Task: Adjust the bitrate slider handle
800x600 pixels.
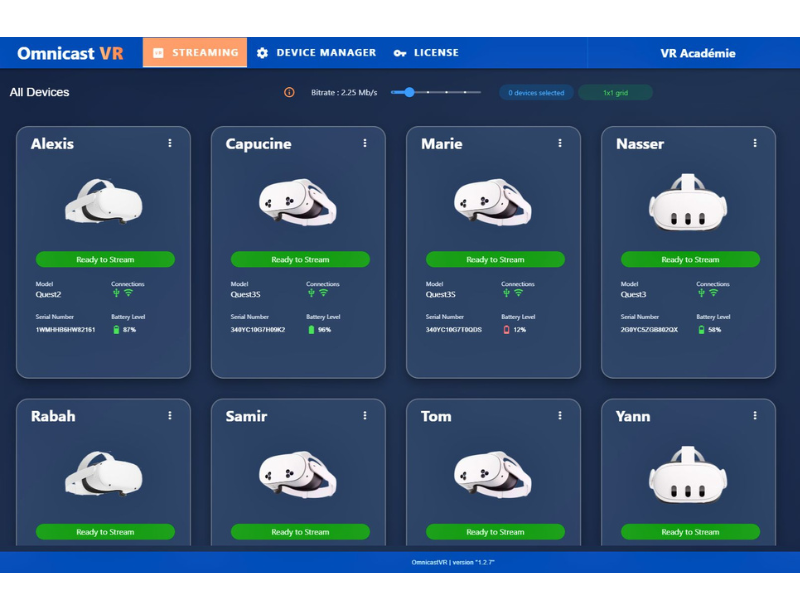Action: [x=409, y=92]
